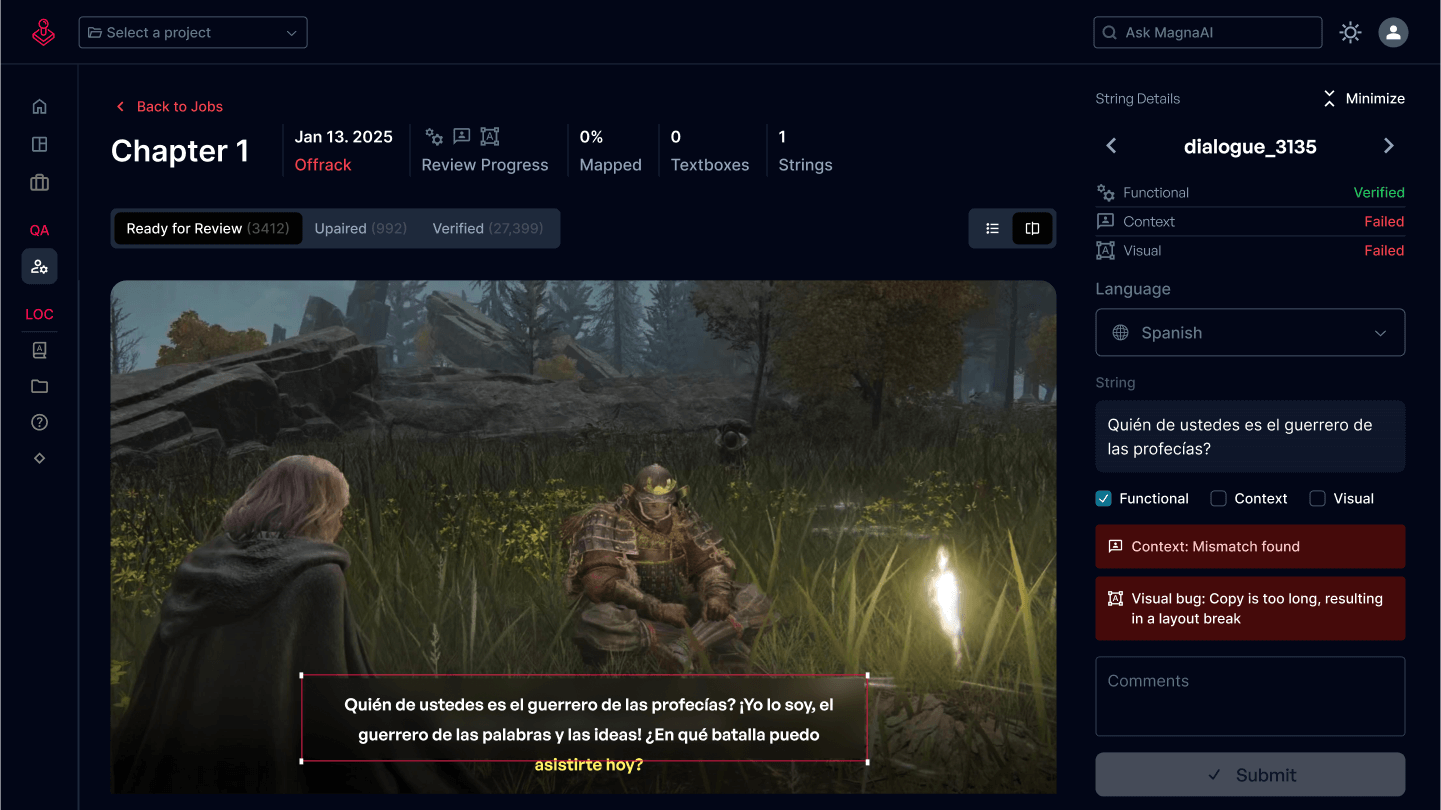The image size is (1441, 810).
Task: Open the briefcase icon in sidebar
Action: [39, 183]
